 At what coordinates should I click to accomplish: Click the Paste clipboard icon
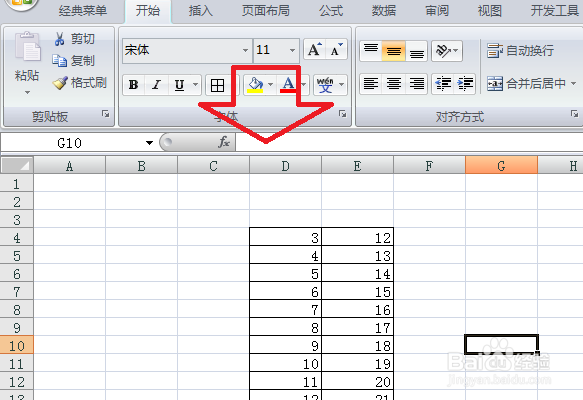(27, 47)
